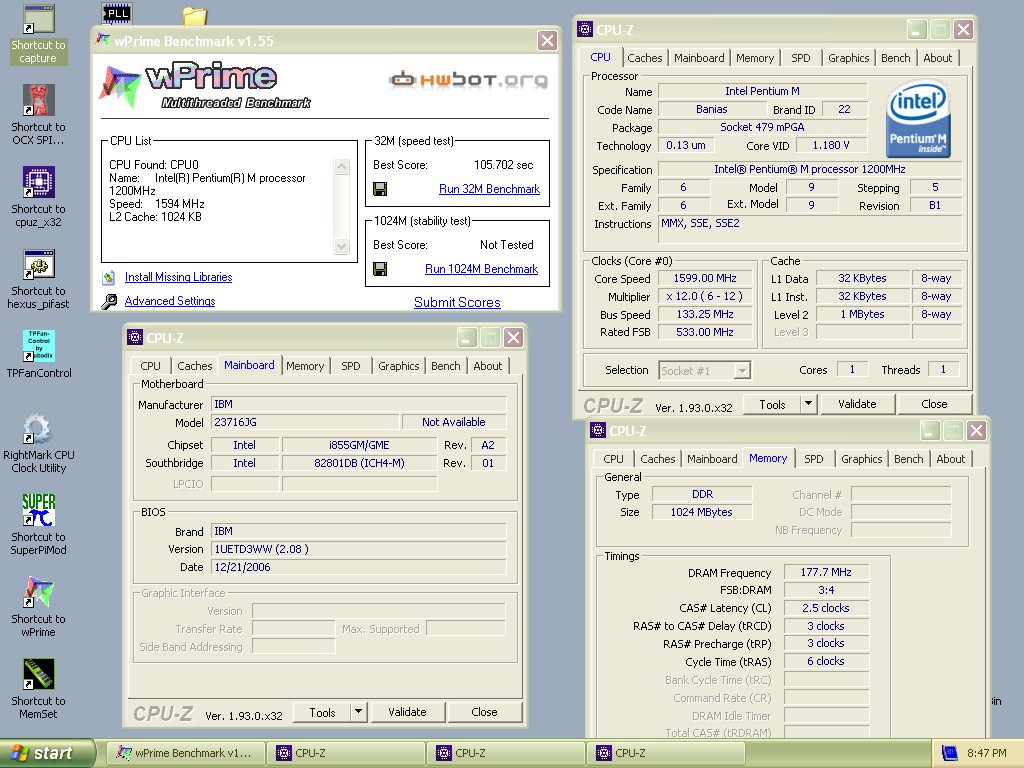This screenshot has width=1024, height=768.
Task: Click the Core Speed 1599.00 MHz value
Action: click(705, 279)
